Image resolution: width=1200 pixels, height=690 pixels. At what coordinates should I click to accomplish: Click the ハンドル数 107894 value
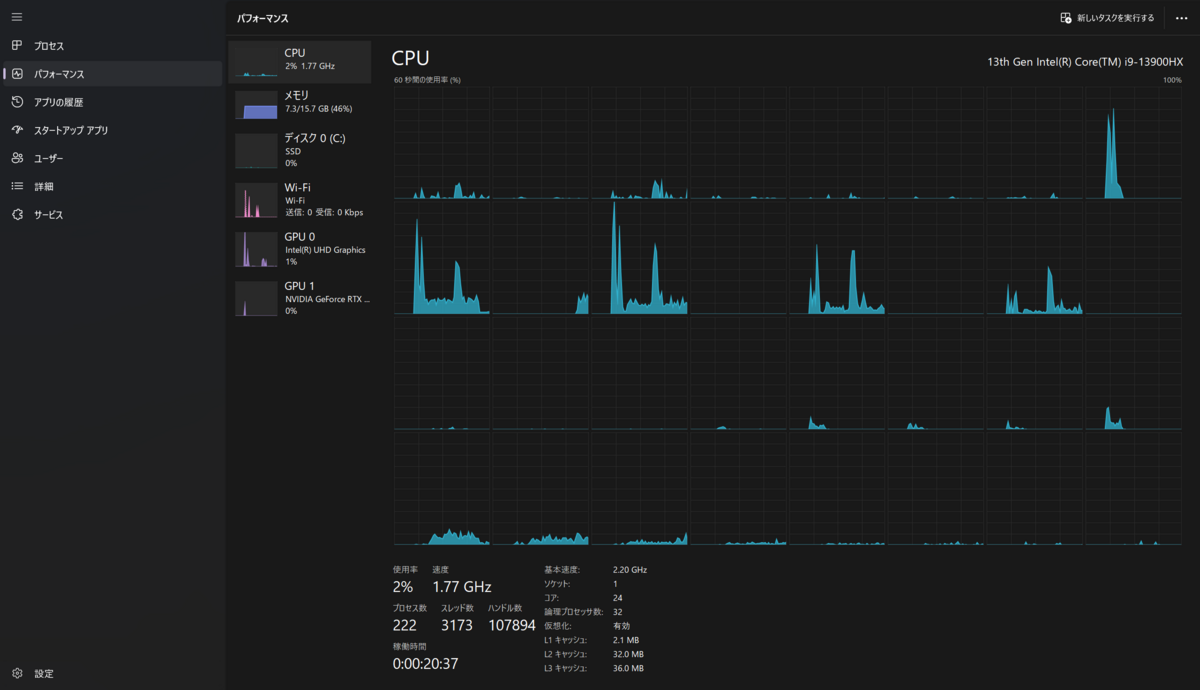pos(512,625)
